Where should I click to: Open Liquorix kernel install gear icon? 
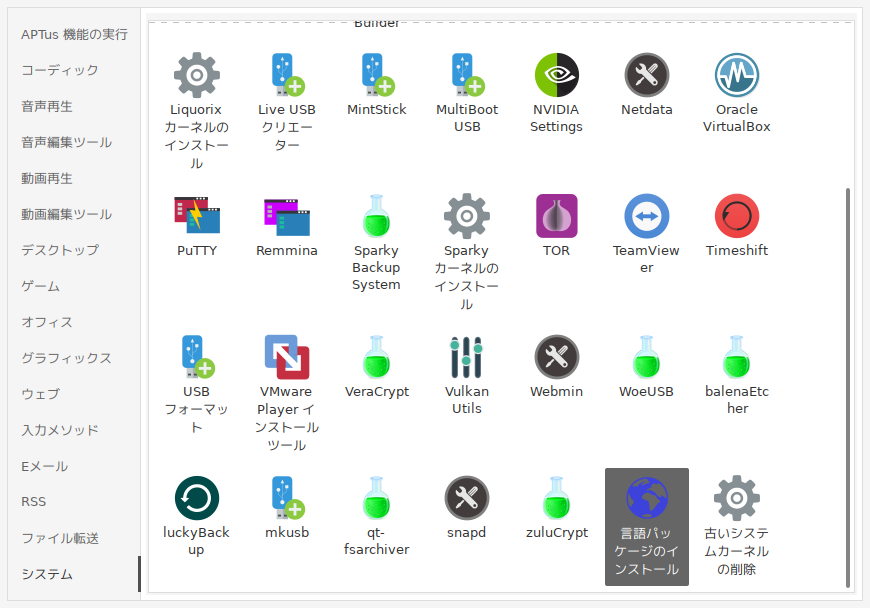[x=196, y=75]
